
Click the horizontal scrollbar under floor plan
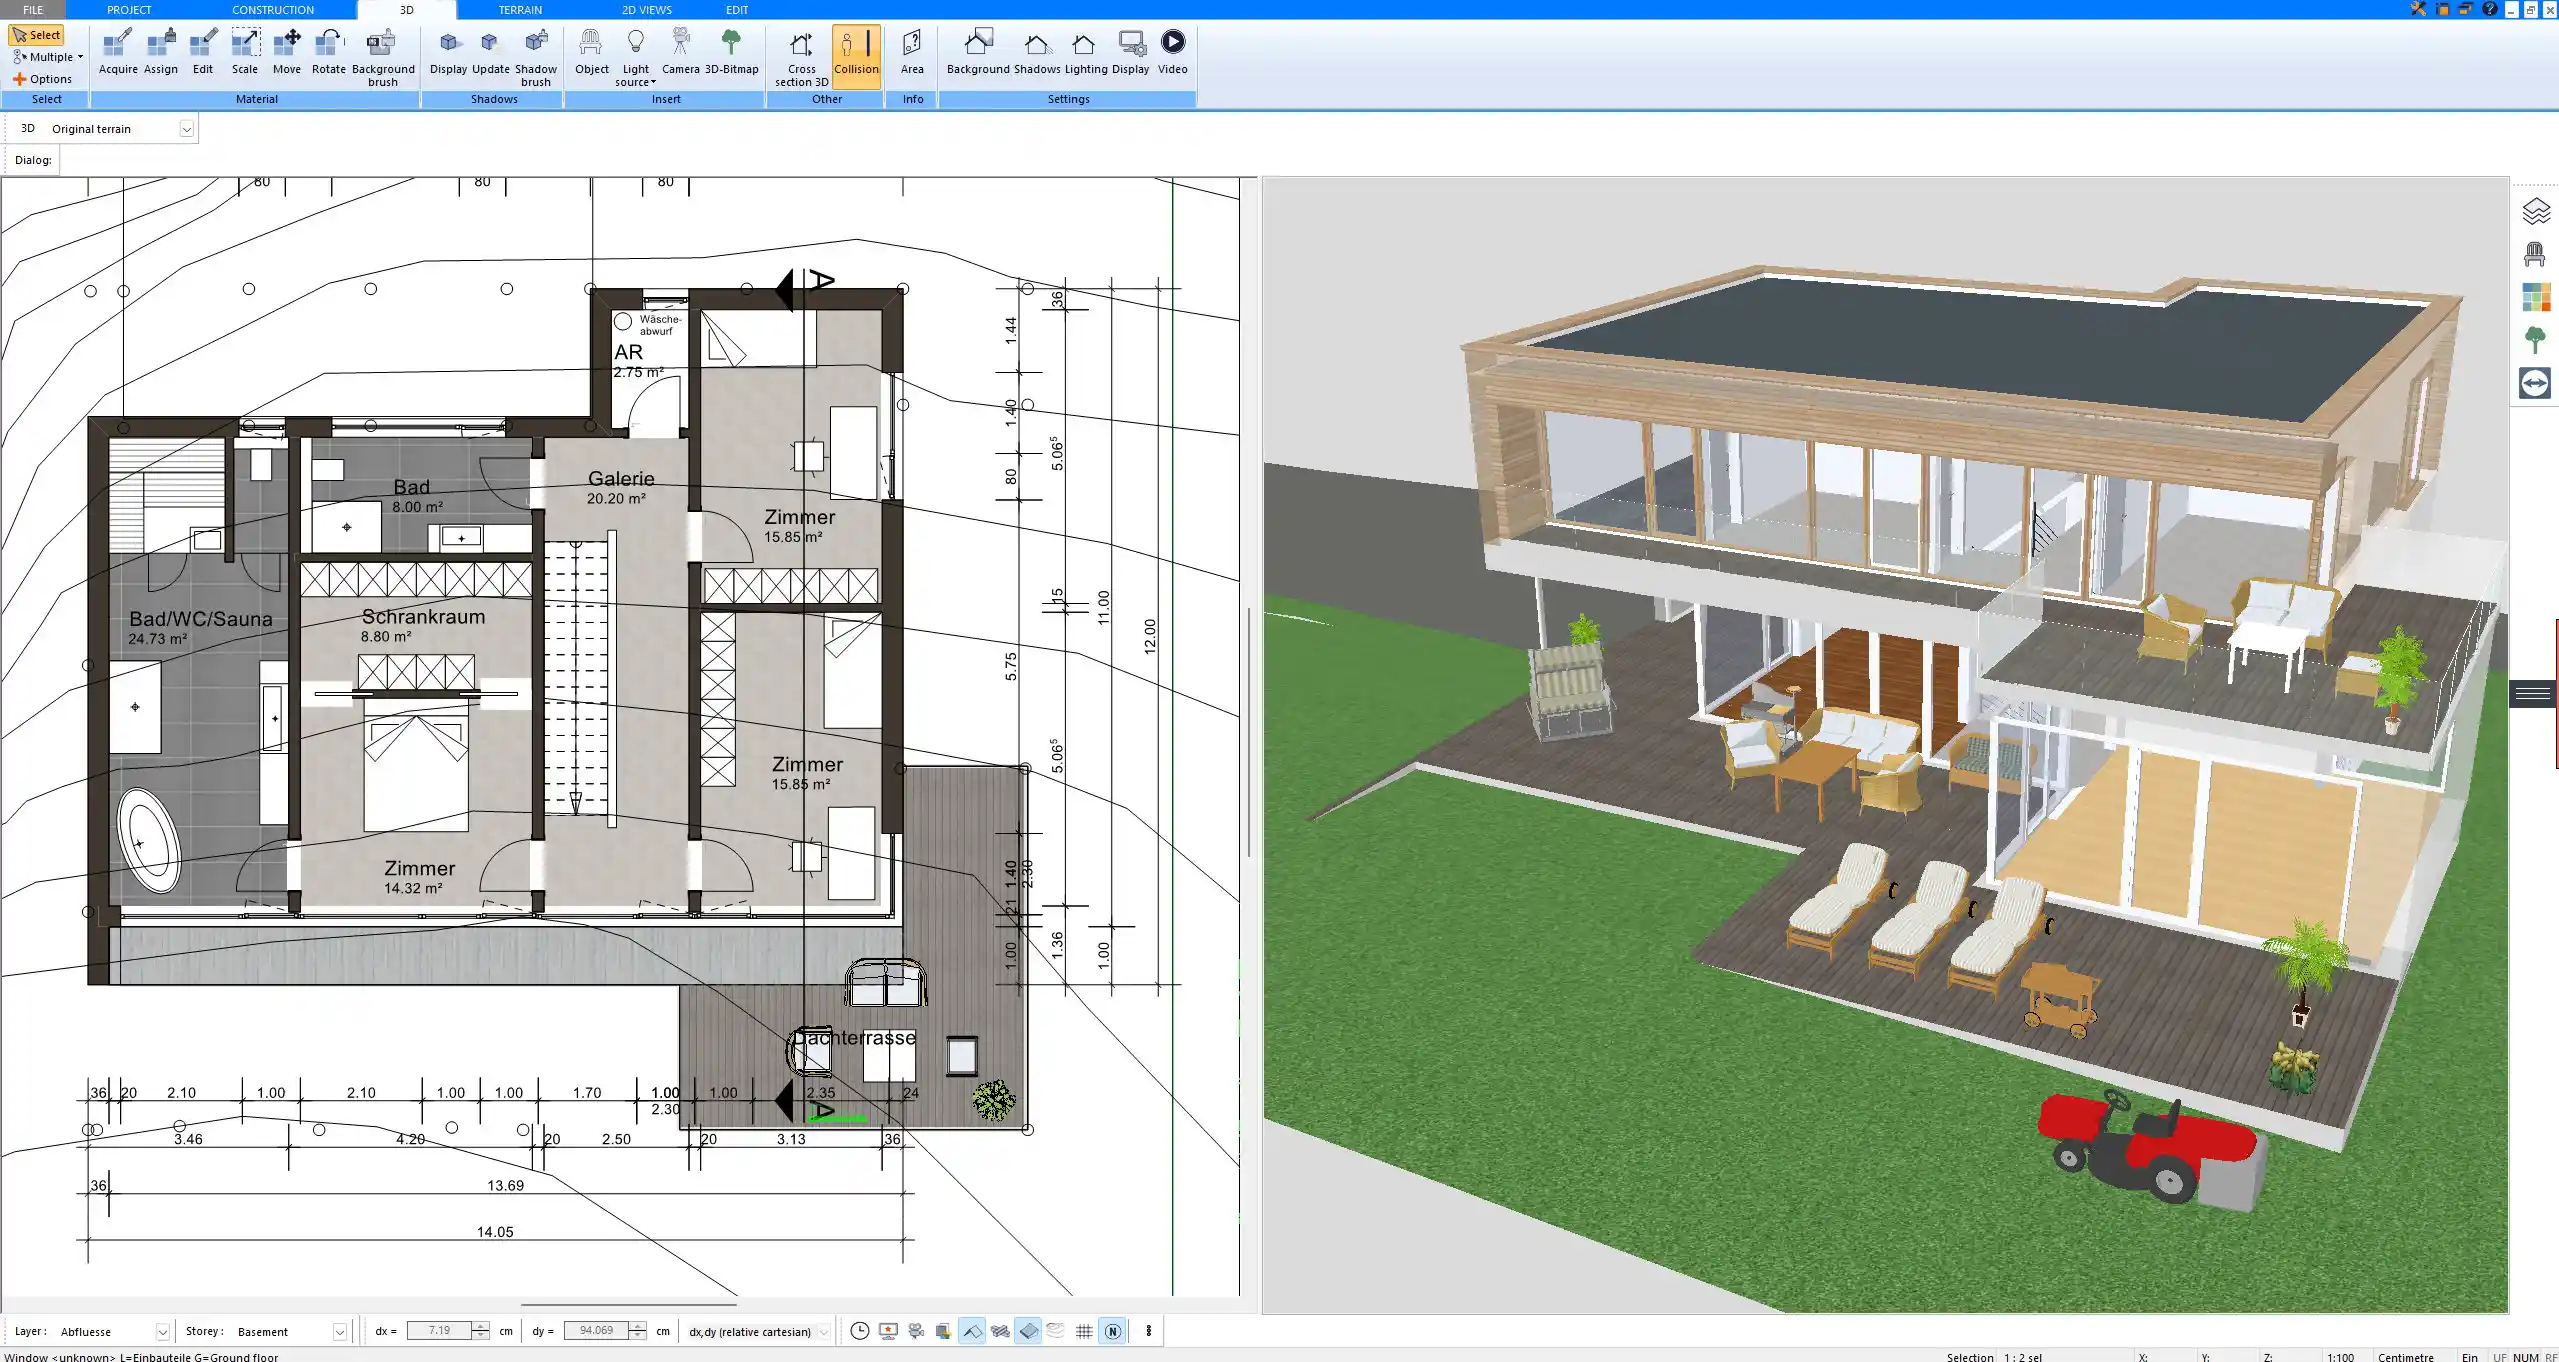tap(628, 1304)
